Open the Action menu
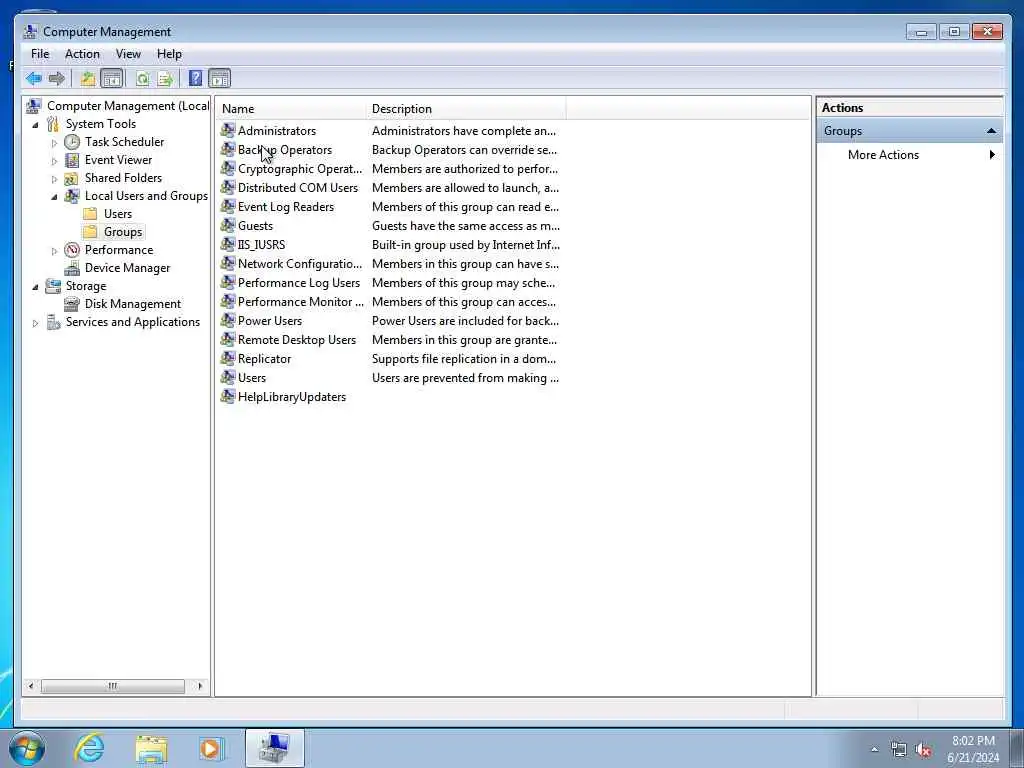The width and height of the screenshot is (1024, 768). pos(82,54)
